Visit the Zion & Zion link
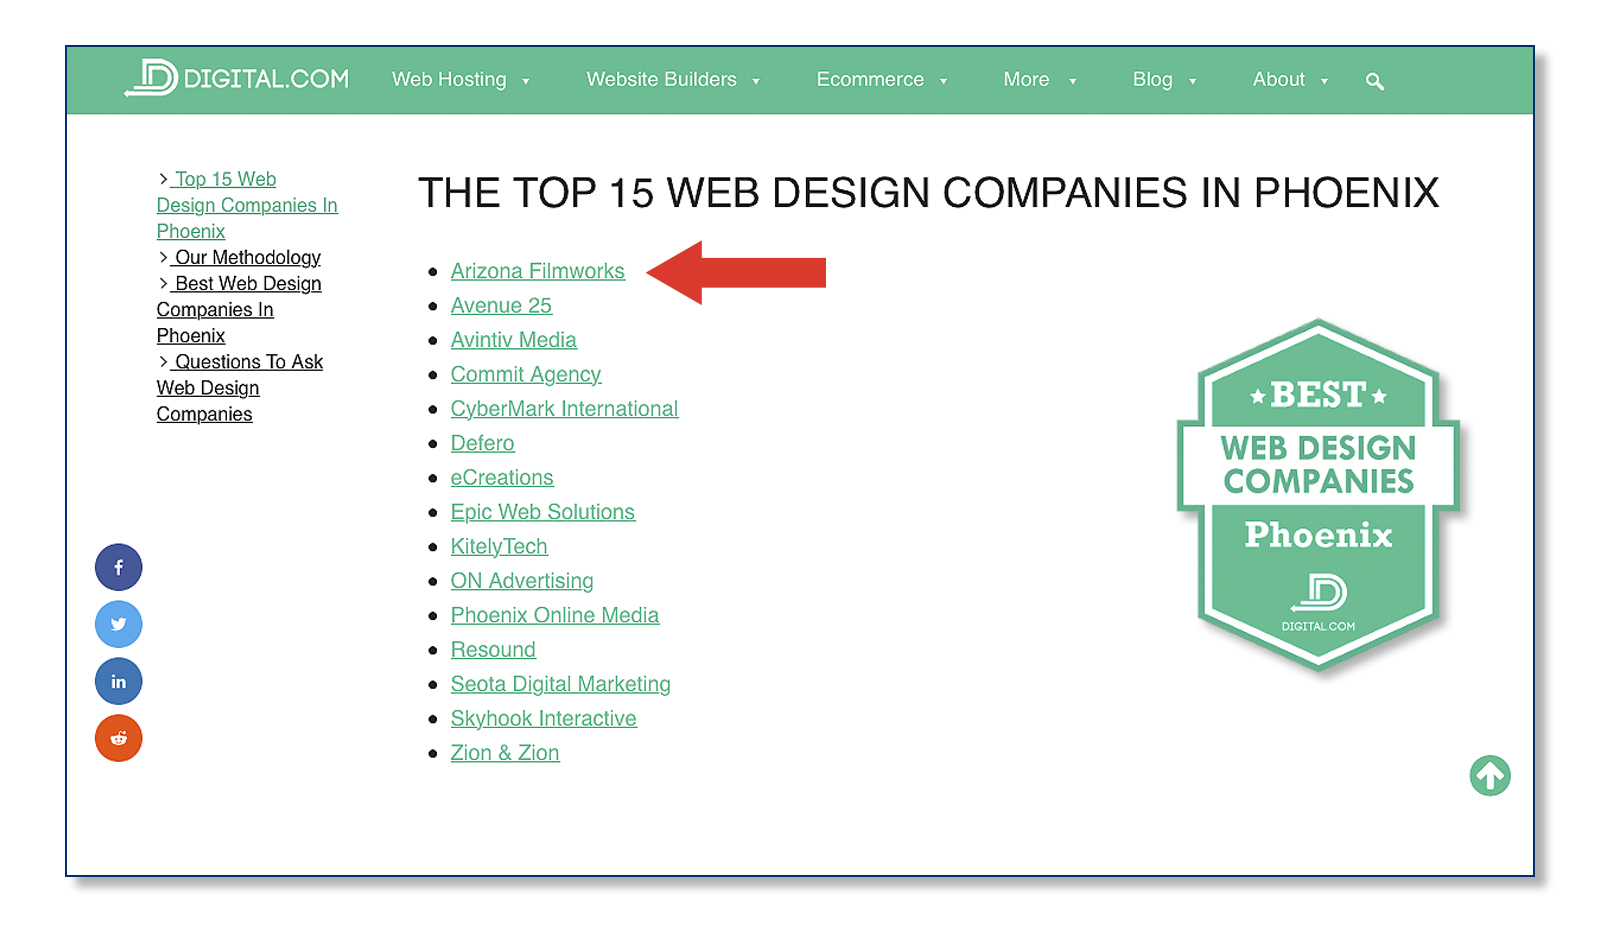The width and height of the screenshot is (1600, 930). coord(505,753)
